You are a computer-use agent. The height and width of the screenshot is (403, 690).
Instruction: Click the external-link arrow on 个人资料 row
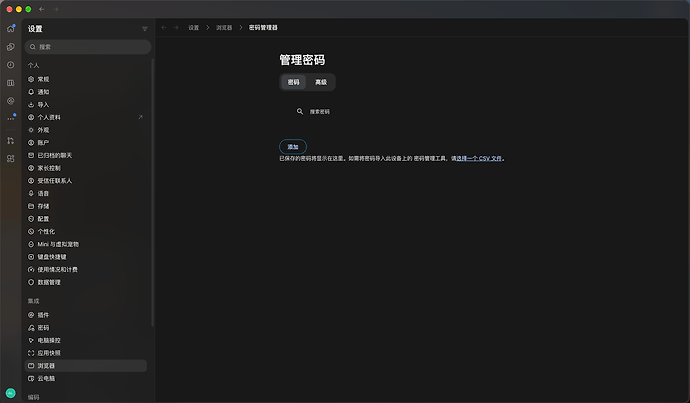[x=140, y=117]
